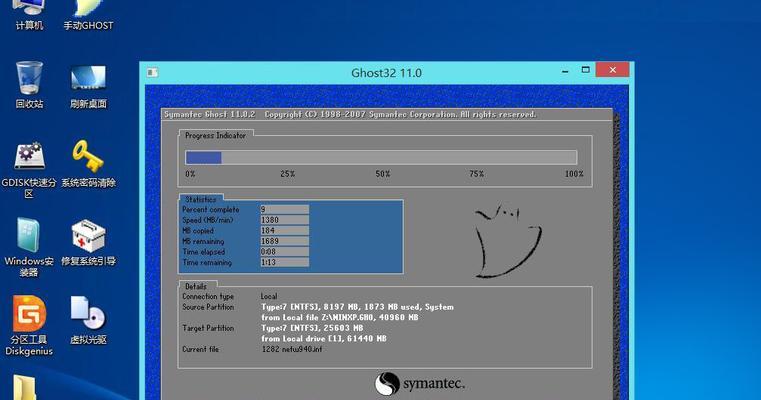Click the Ghost32 11.0 title bar text
This screenshot has height=400, width=761.
(386, 73)
